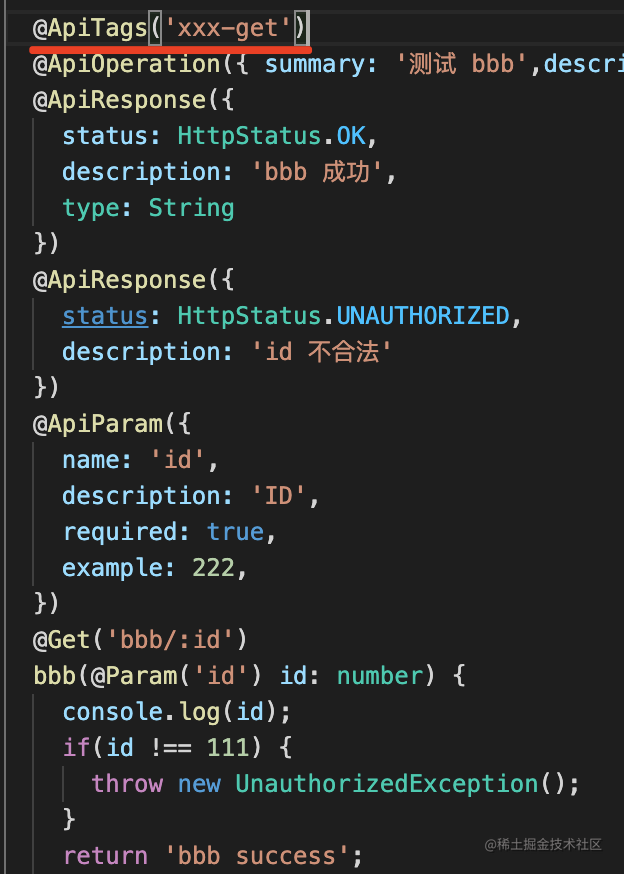Click the required: true value

(x=235, y=531)
